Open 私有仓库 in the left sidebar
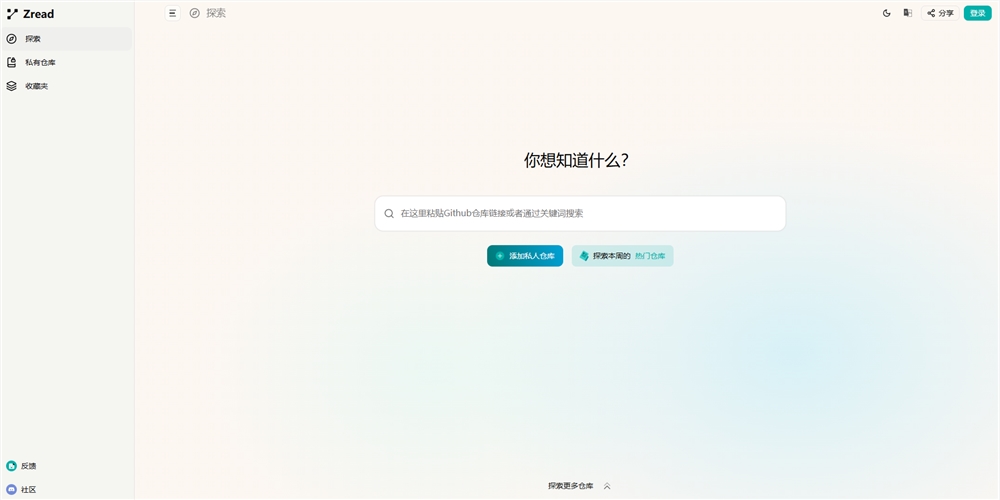 (x=40, y=62)
